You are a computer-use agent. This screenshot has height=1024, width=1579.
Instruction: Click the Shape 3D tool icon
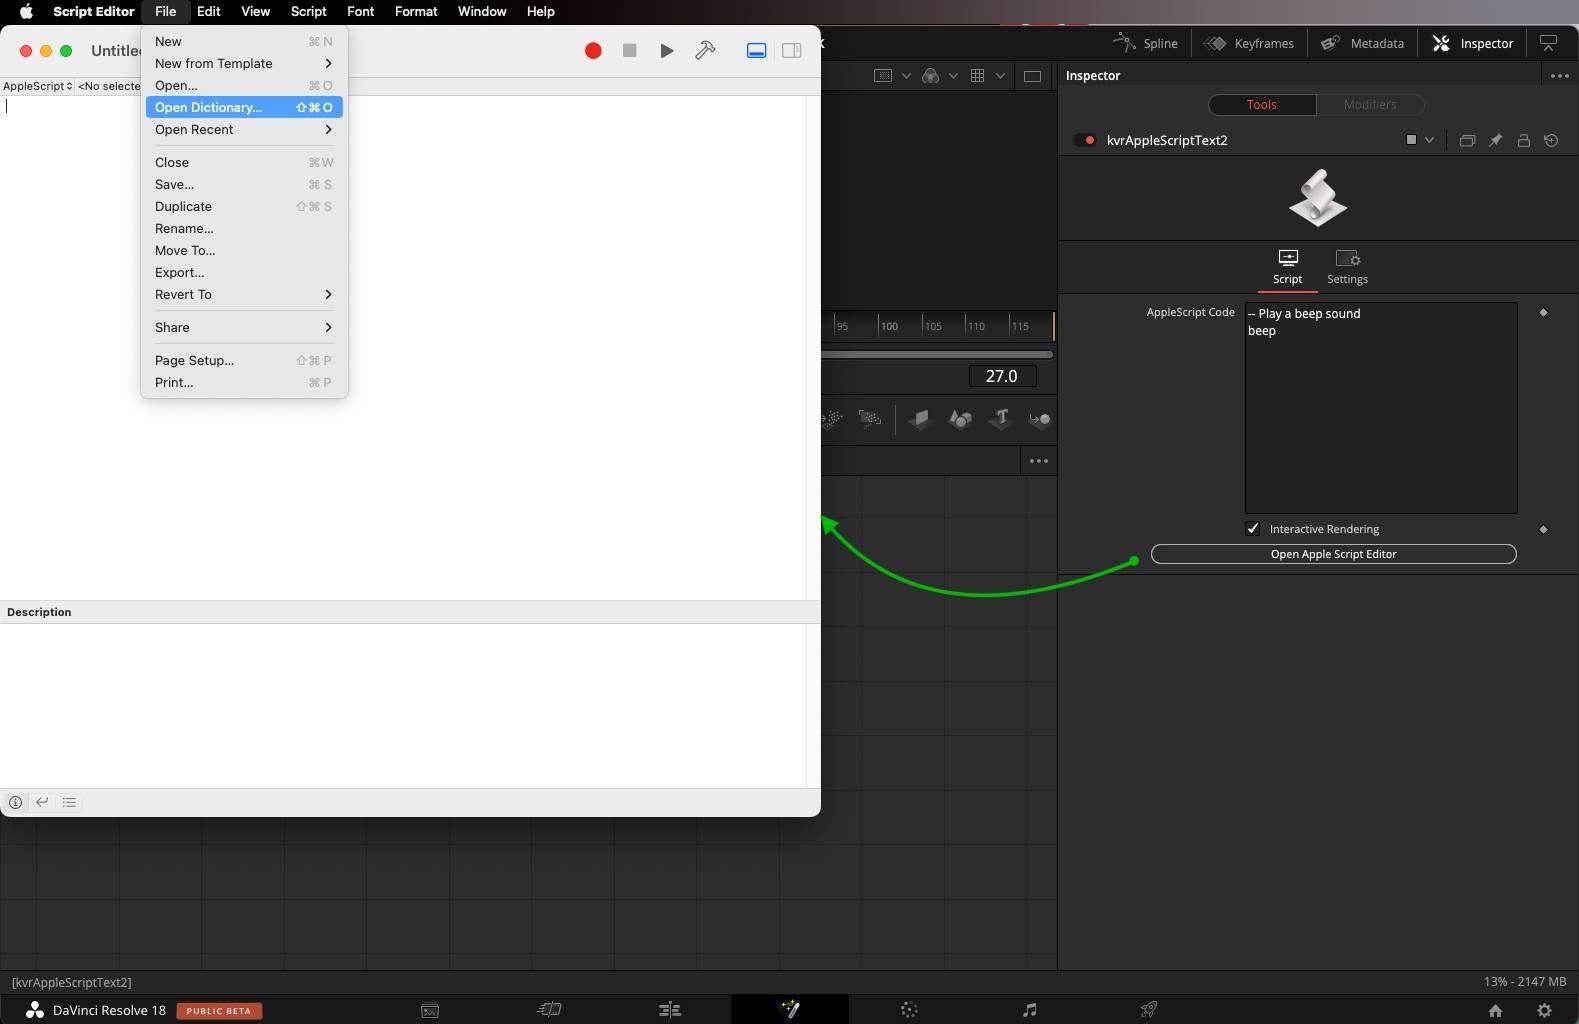(960, 419)
